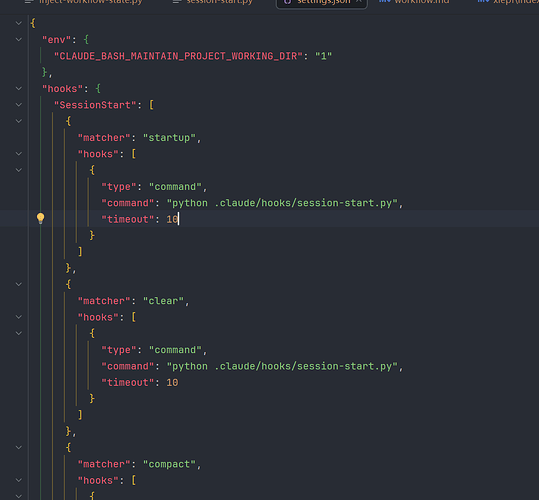This screenshot has width=539, height=500.
Task: Collapse "hooks" array under compact matcher
Action: pos(19,480)
